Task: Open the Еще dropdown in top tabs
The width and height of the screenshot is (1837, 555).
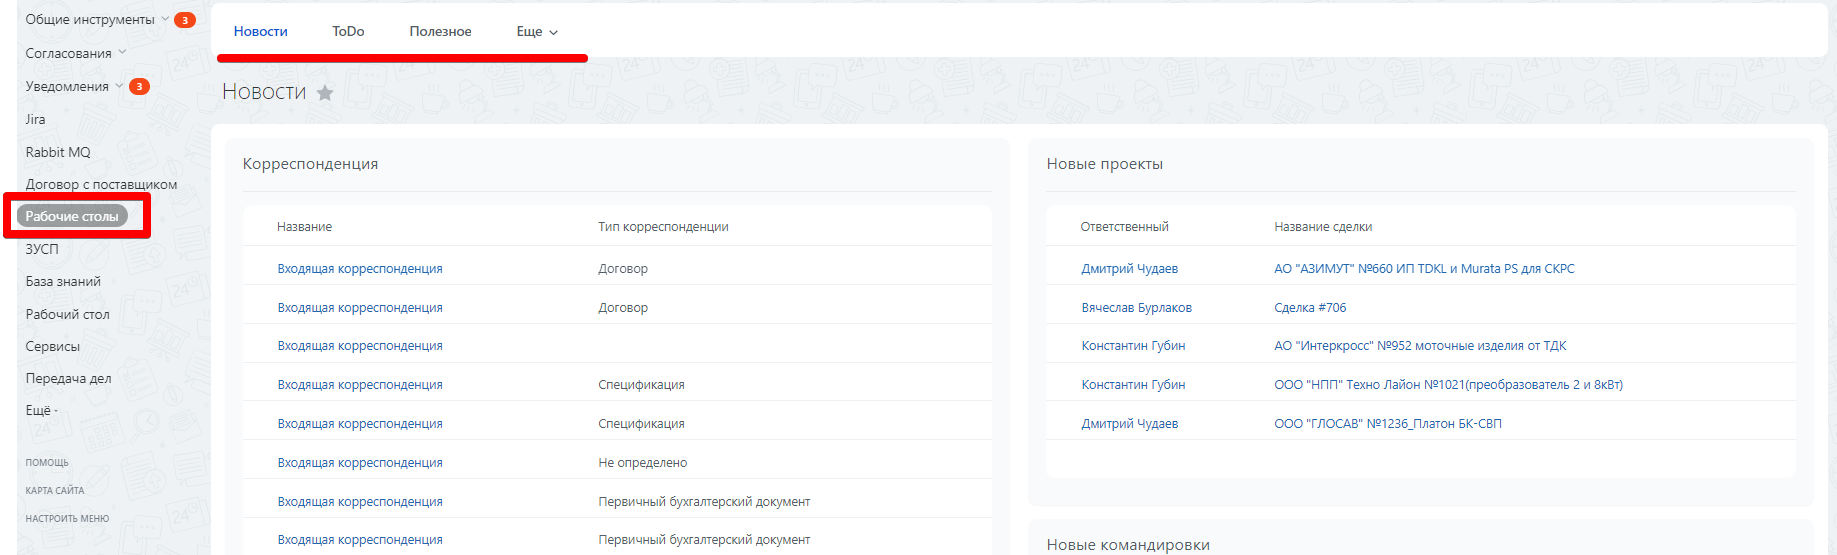Action: pyautogui.click(x=537, y=32)
